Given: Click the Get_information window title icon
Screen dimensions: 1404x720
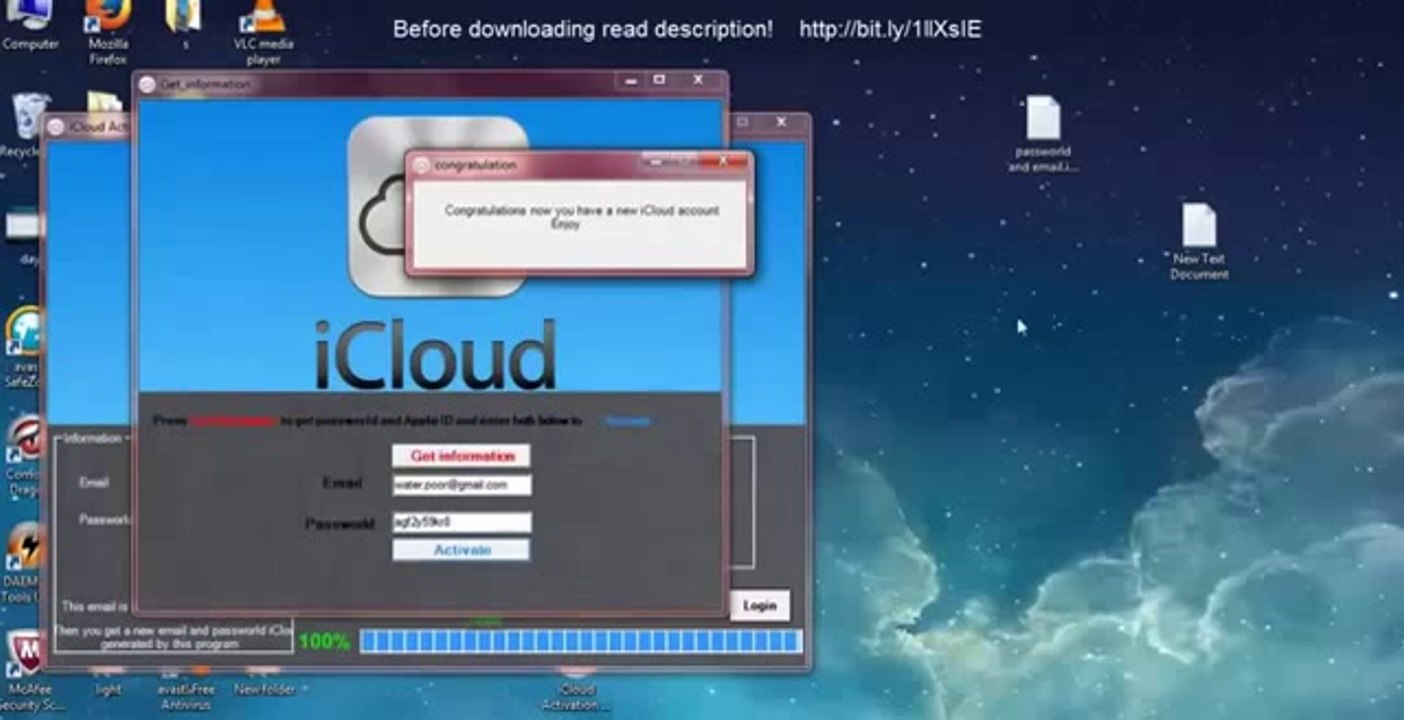Looking at the screenshot, I should 147,84.
